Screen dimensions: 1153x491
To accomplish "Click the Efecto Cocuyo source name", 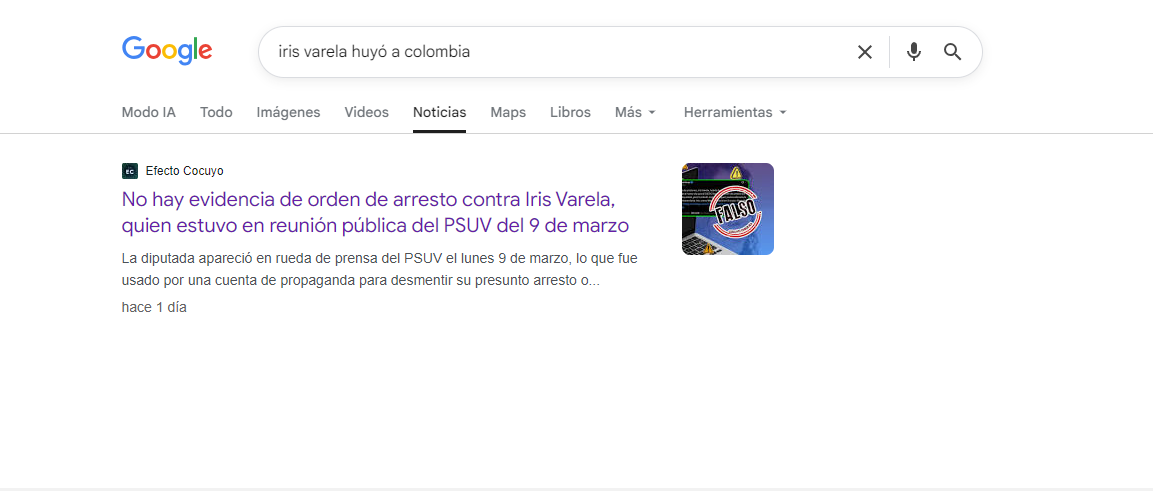I will pos(185,171).
